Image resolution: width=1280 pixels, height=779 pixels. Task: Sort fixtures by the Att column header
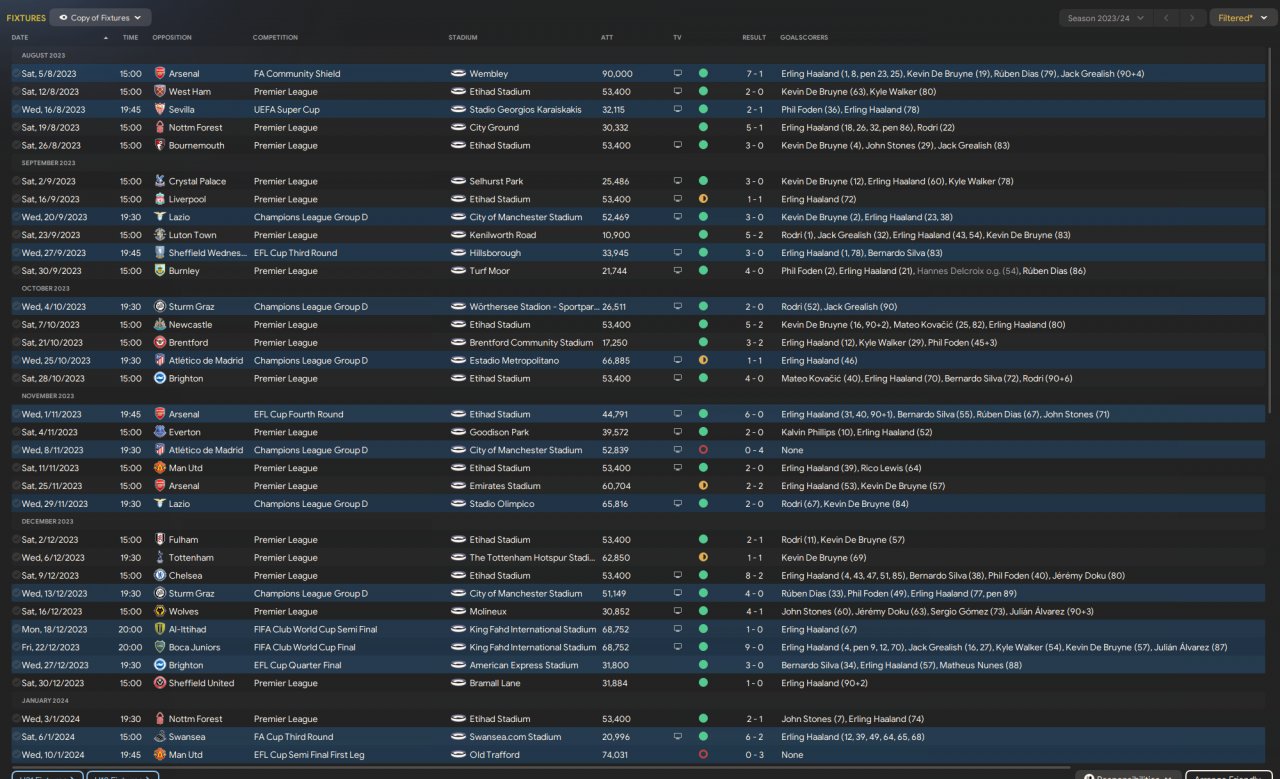click(x=607, y=38)
